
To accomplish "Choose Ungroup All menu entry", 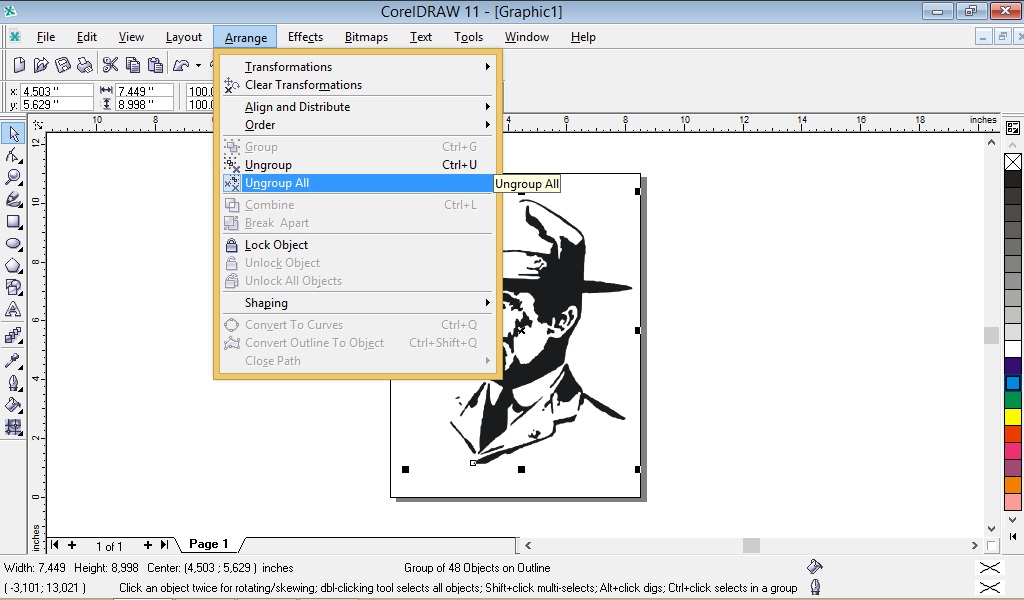I will [x=357, y=183].
